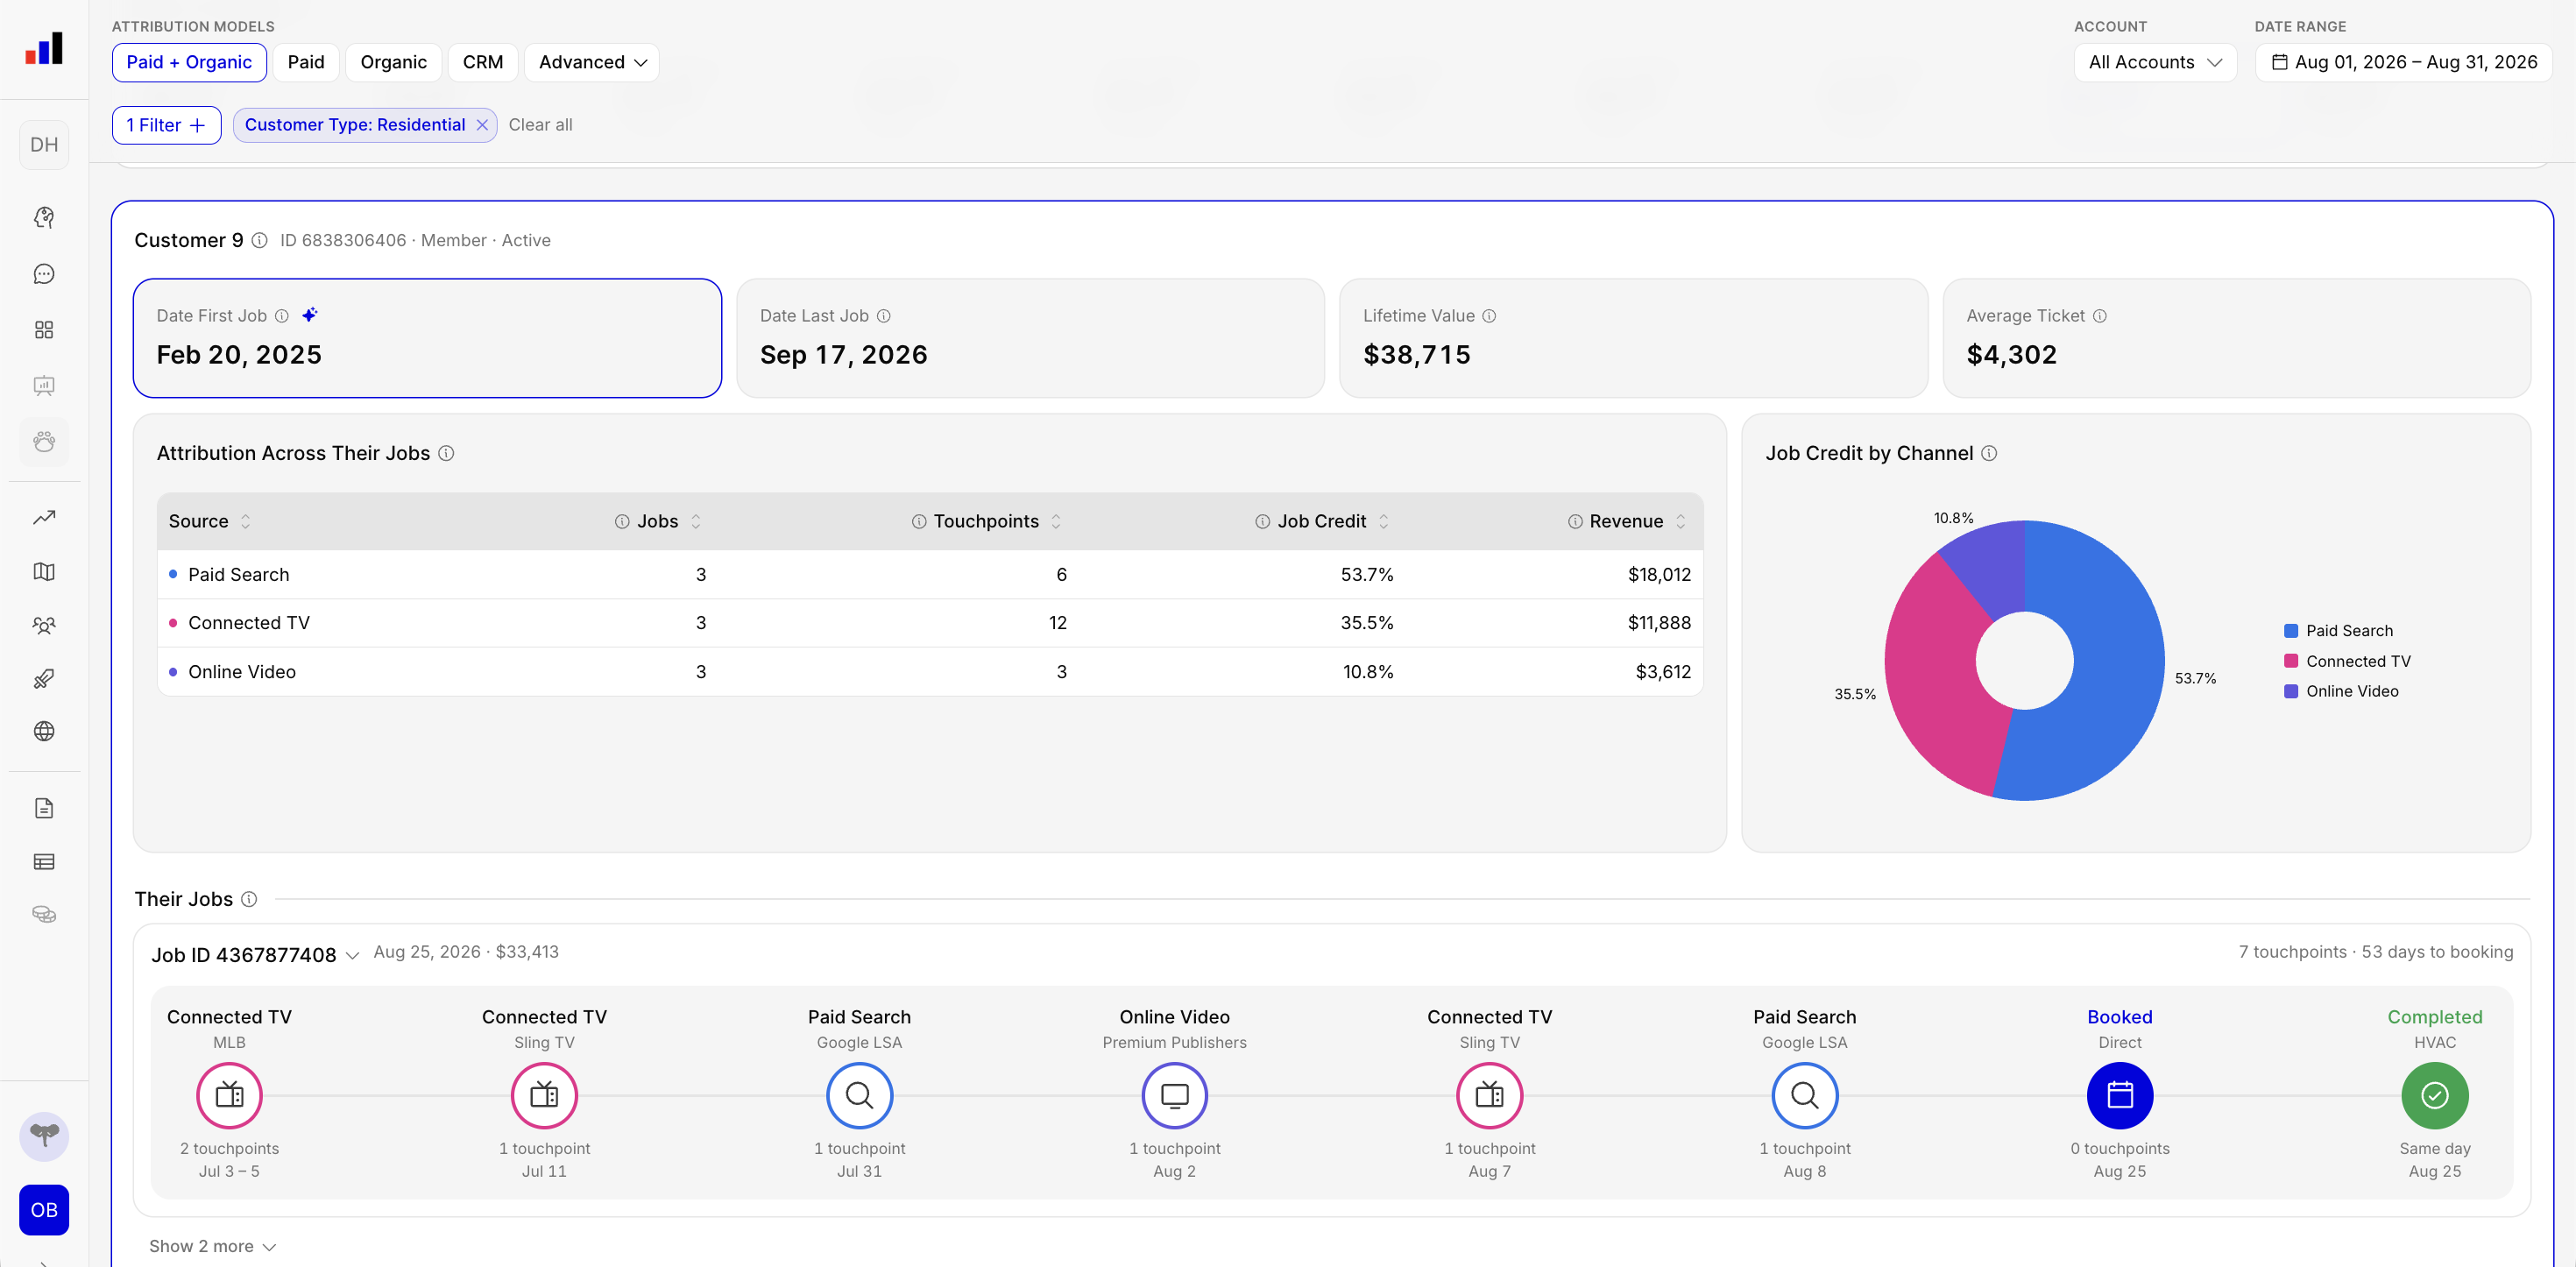
Task: Expand Job ID 4367877408 chevron
Action: tap(352, 956)
